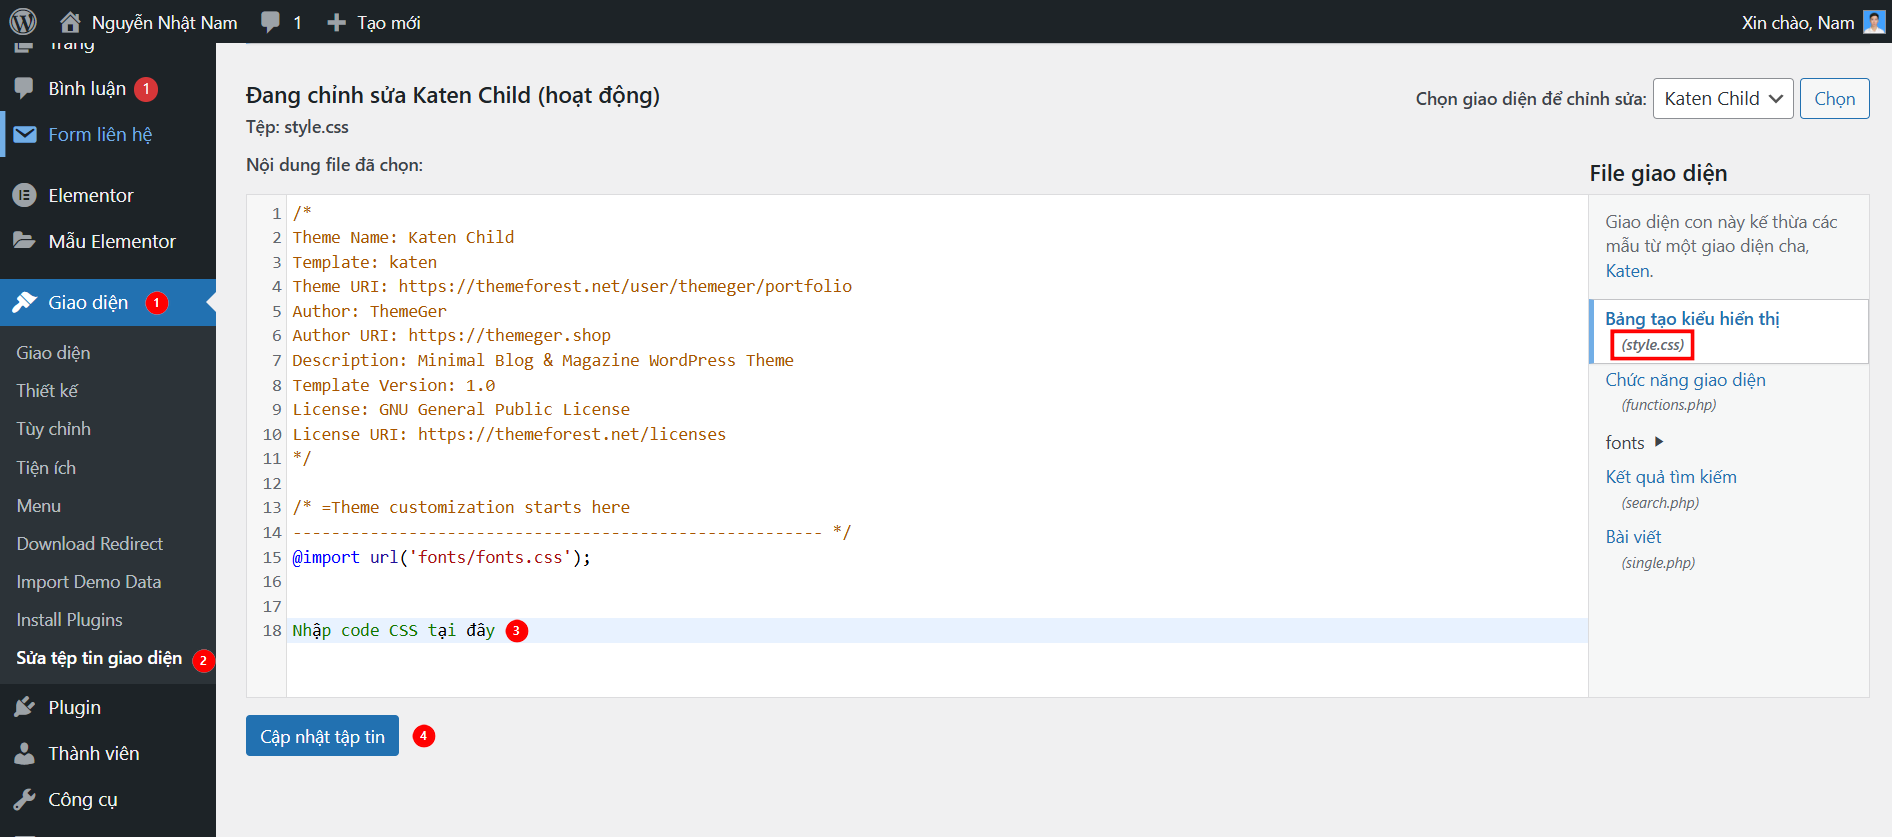Click the Chọn button
The height and width of the screenshot is (837, 1892).
[1834, 98]
